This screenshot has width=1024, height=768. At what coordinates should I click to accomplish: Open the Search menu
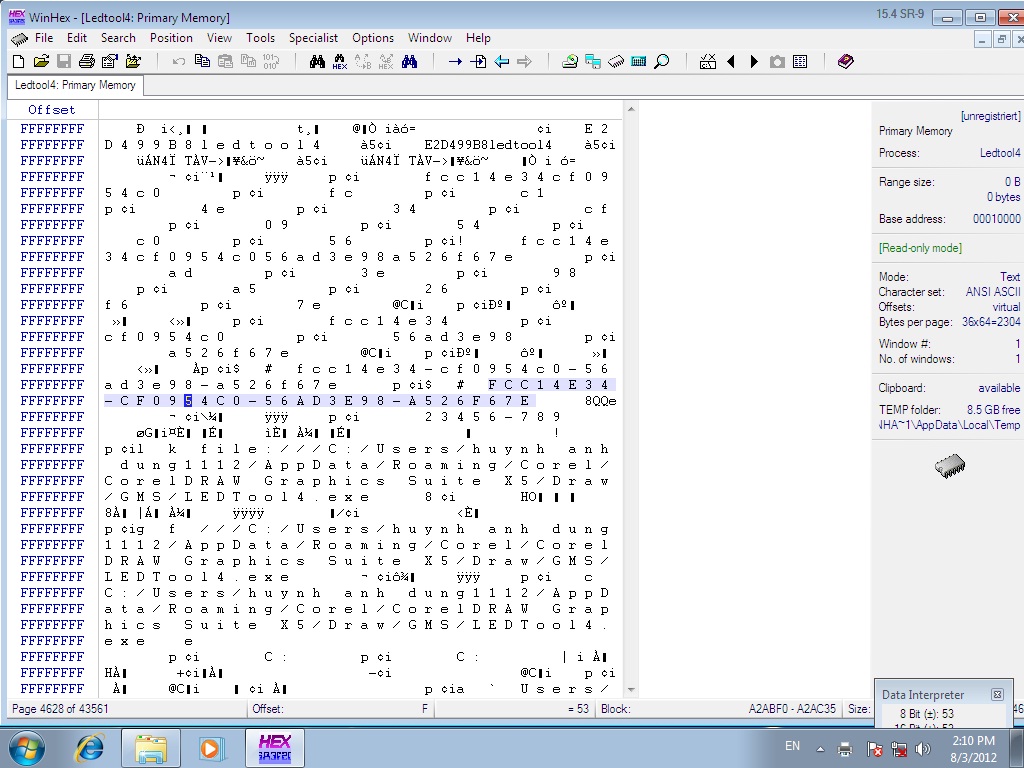point(118,38)
